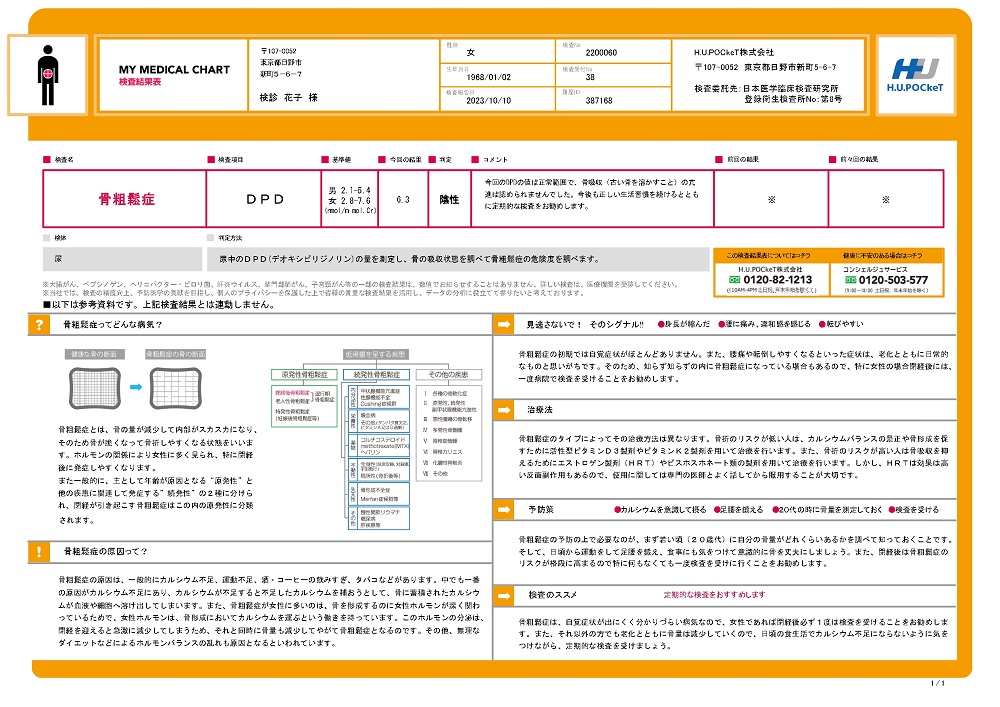Click the その他の疾患 box
Viewport: 1000px width, 707px height.
[448, 375]
